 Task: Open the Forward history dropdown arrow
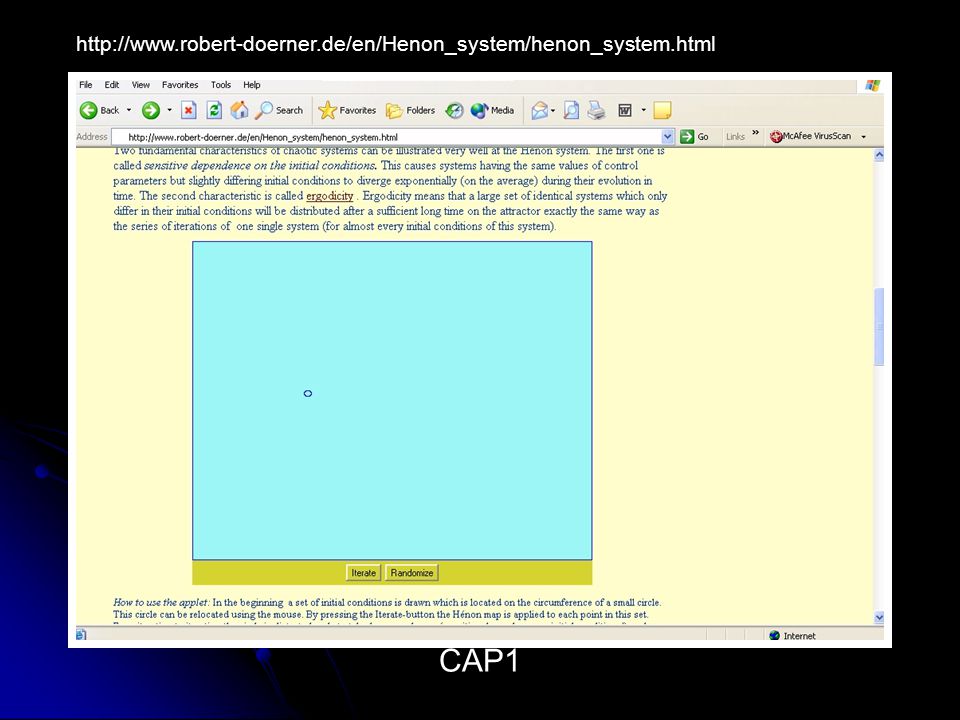tap(170, 110)
